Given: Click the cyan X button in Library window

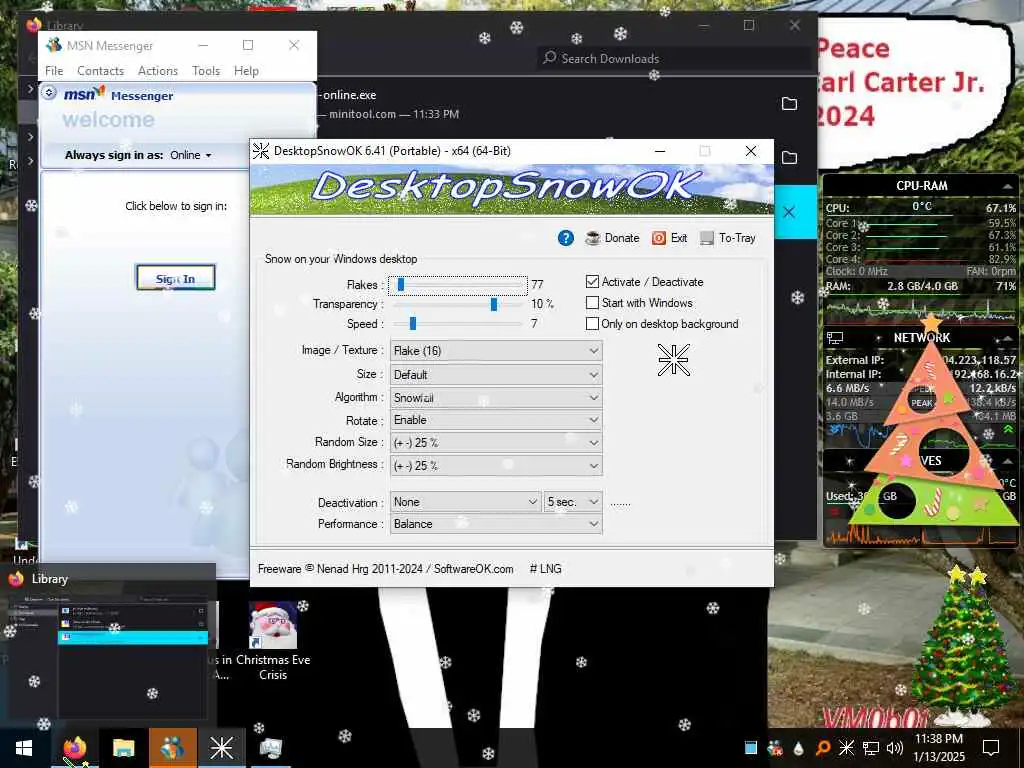Looking at the screenshot, I should (x=789, y=212).
